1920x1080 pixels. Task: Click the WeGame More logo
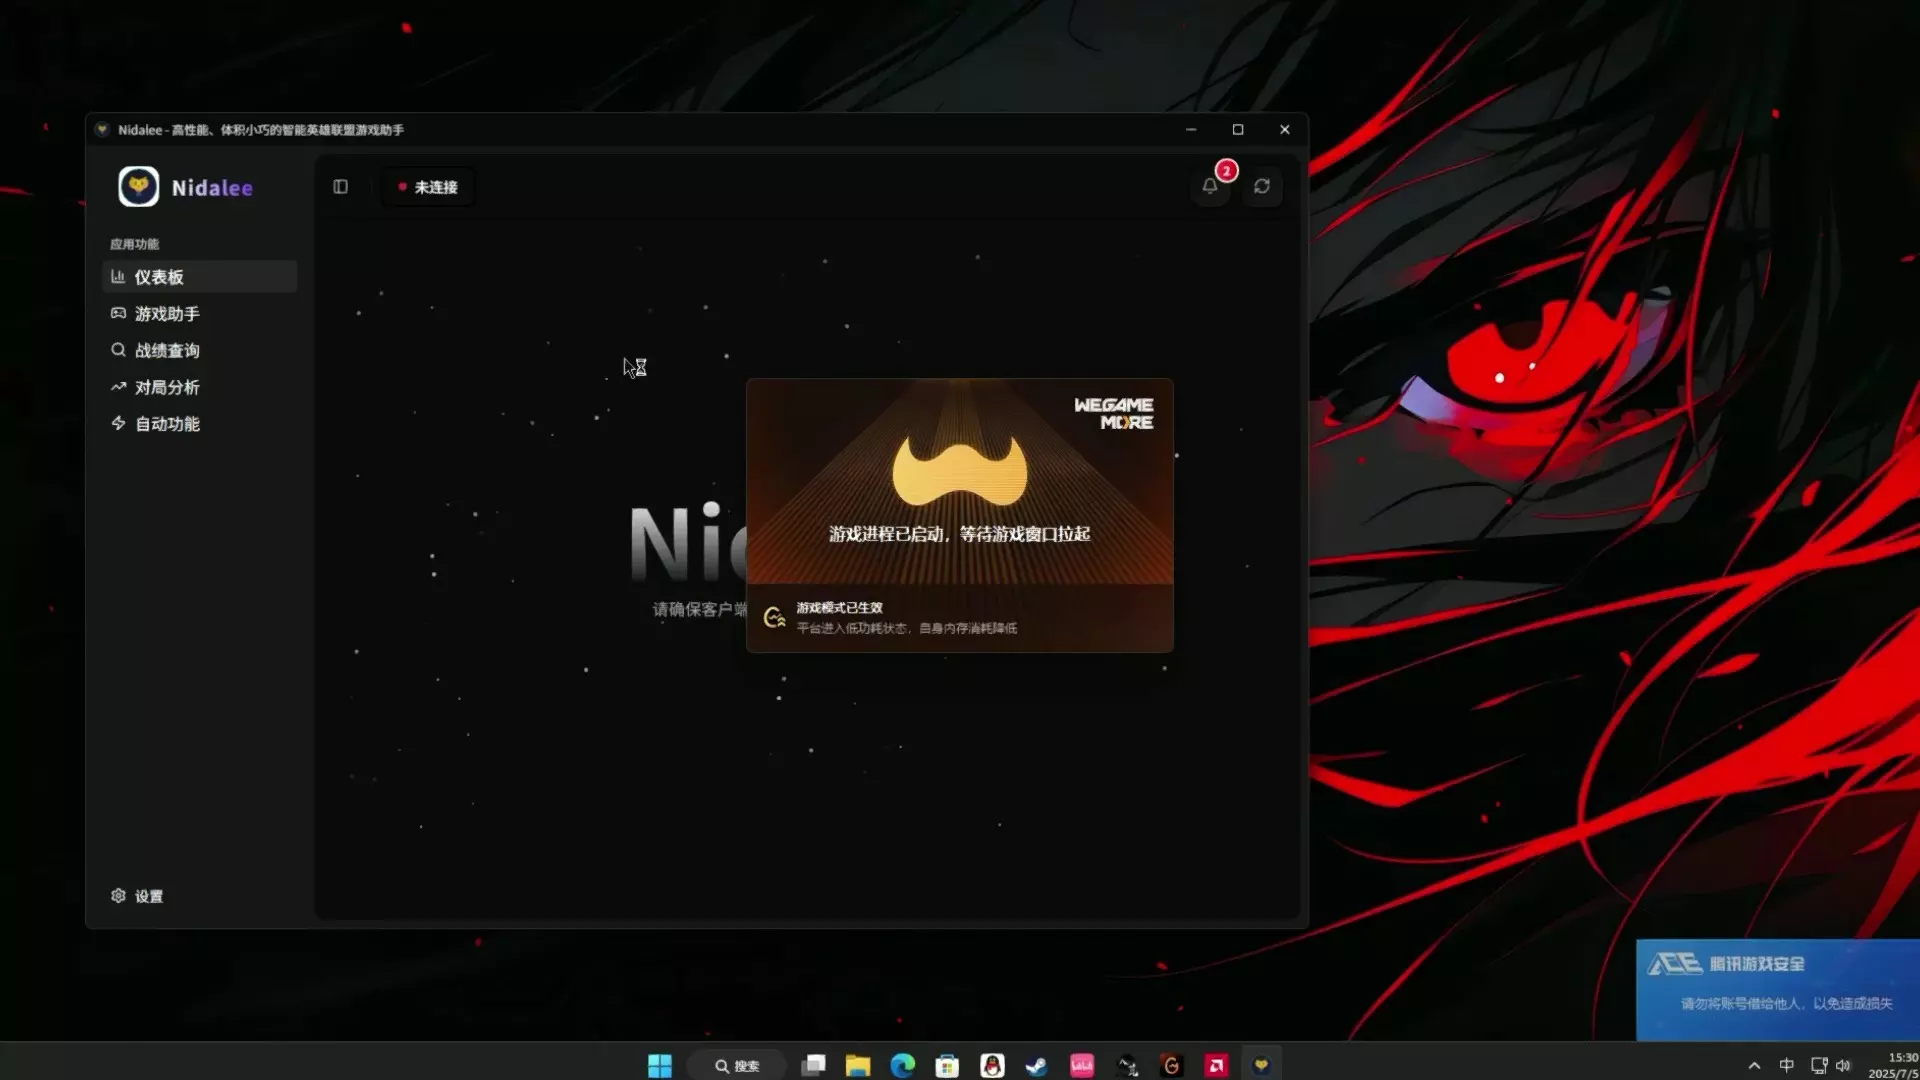click(1113, 413)
